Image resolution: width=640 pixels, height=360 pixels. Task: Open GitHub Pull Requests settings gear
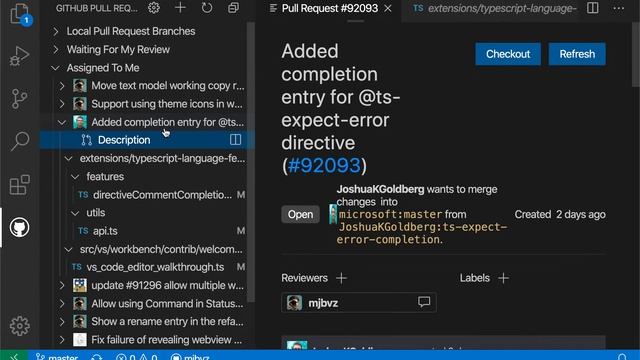point(154,8)
